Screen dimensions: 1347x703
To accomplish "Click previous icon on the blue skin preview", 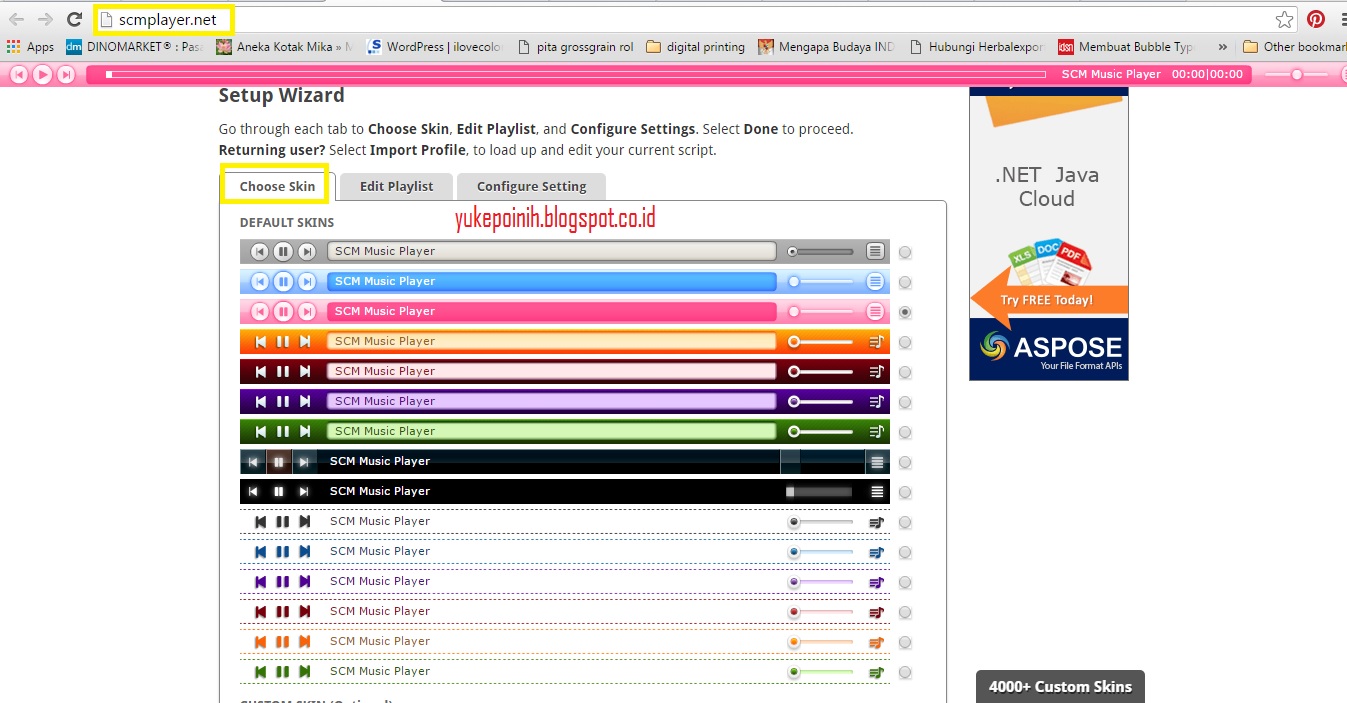I will (260, 281).
